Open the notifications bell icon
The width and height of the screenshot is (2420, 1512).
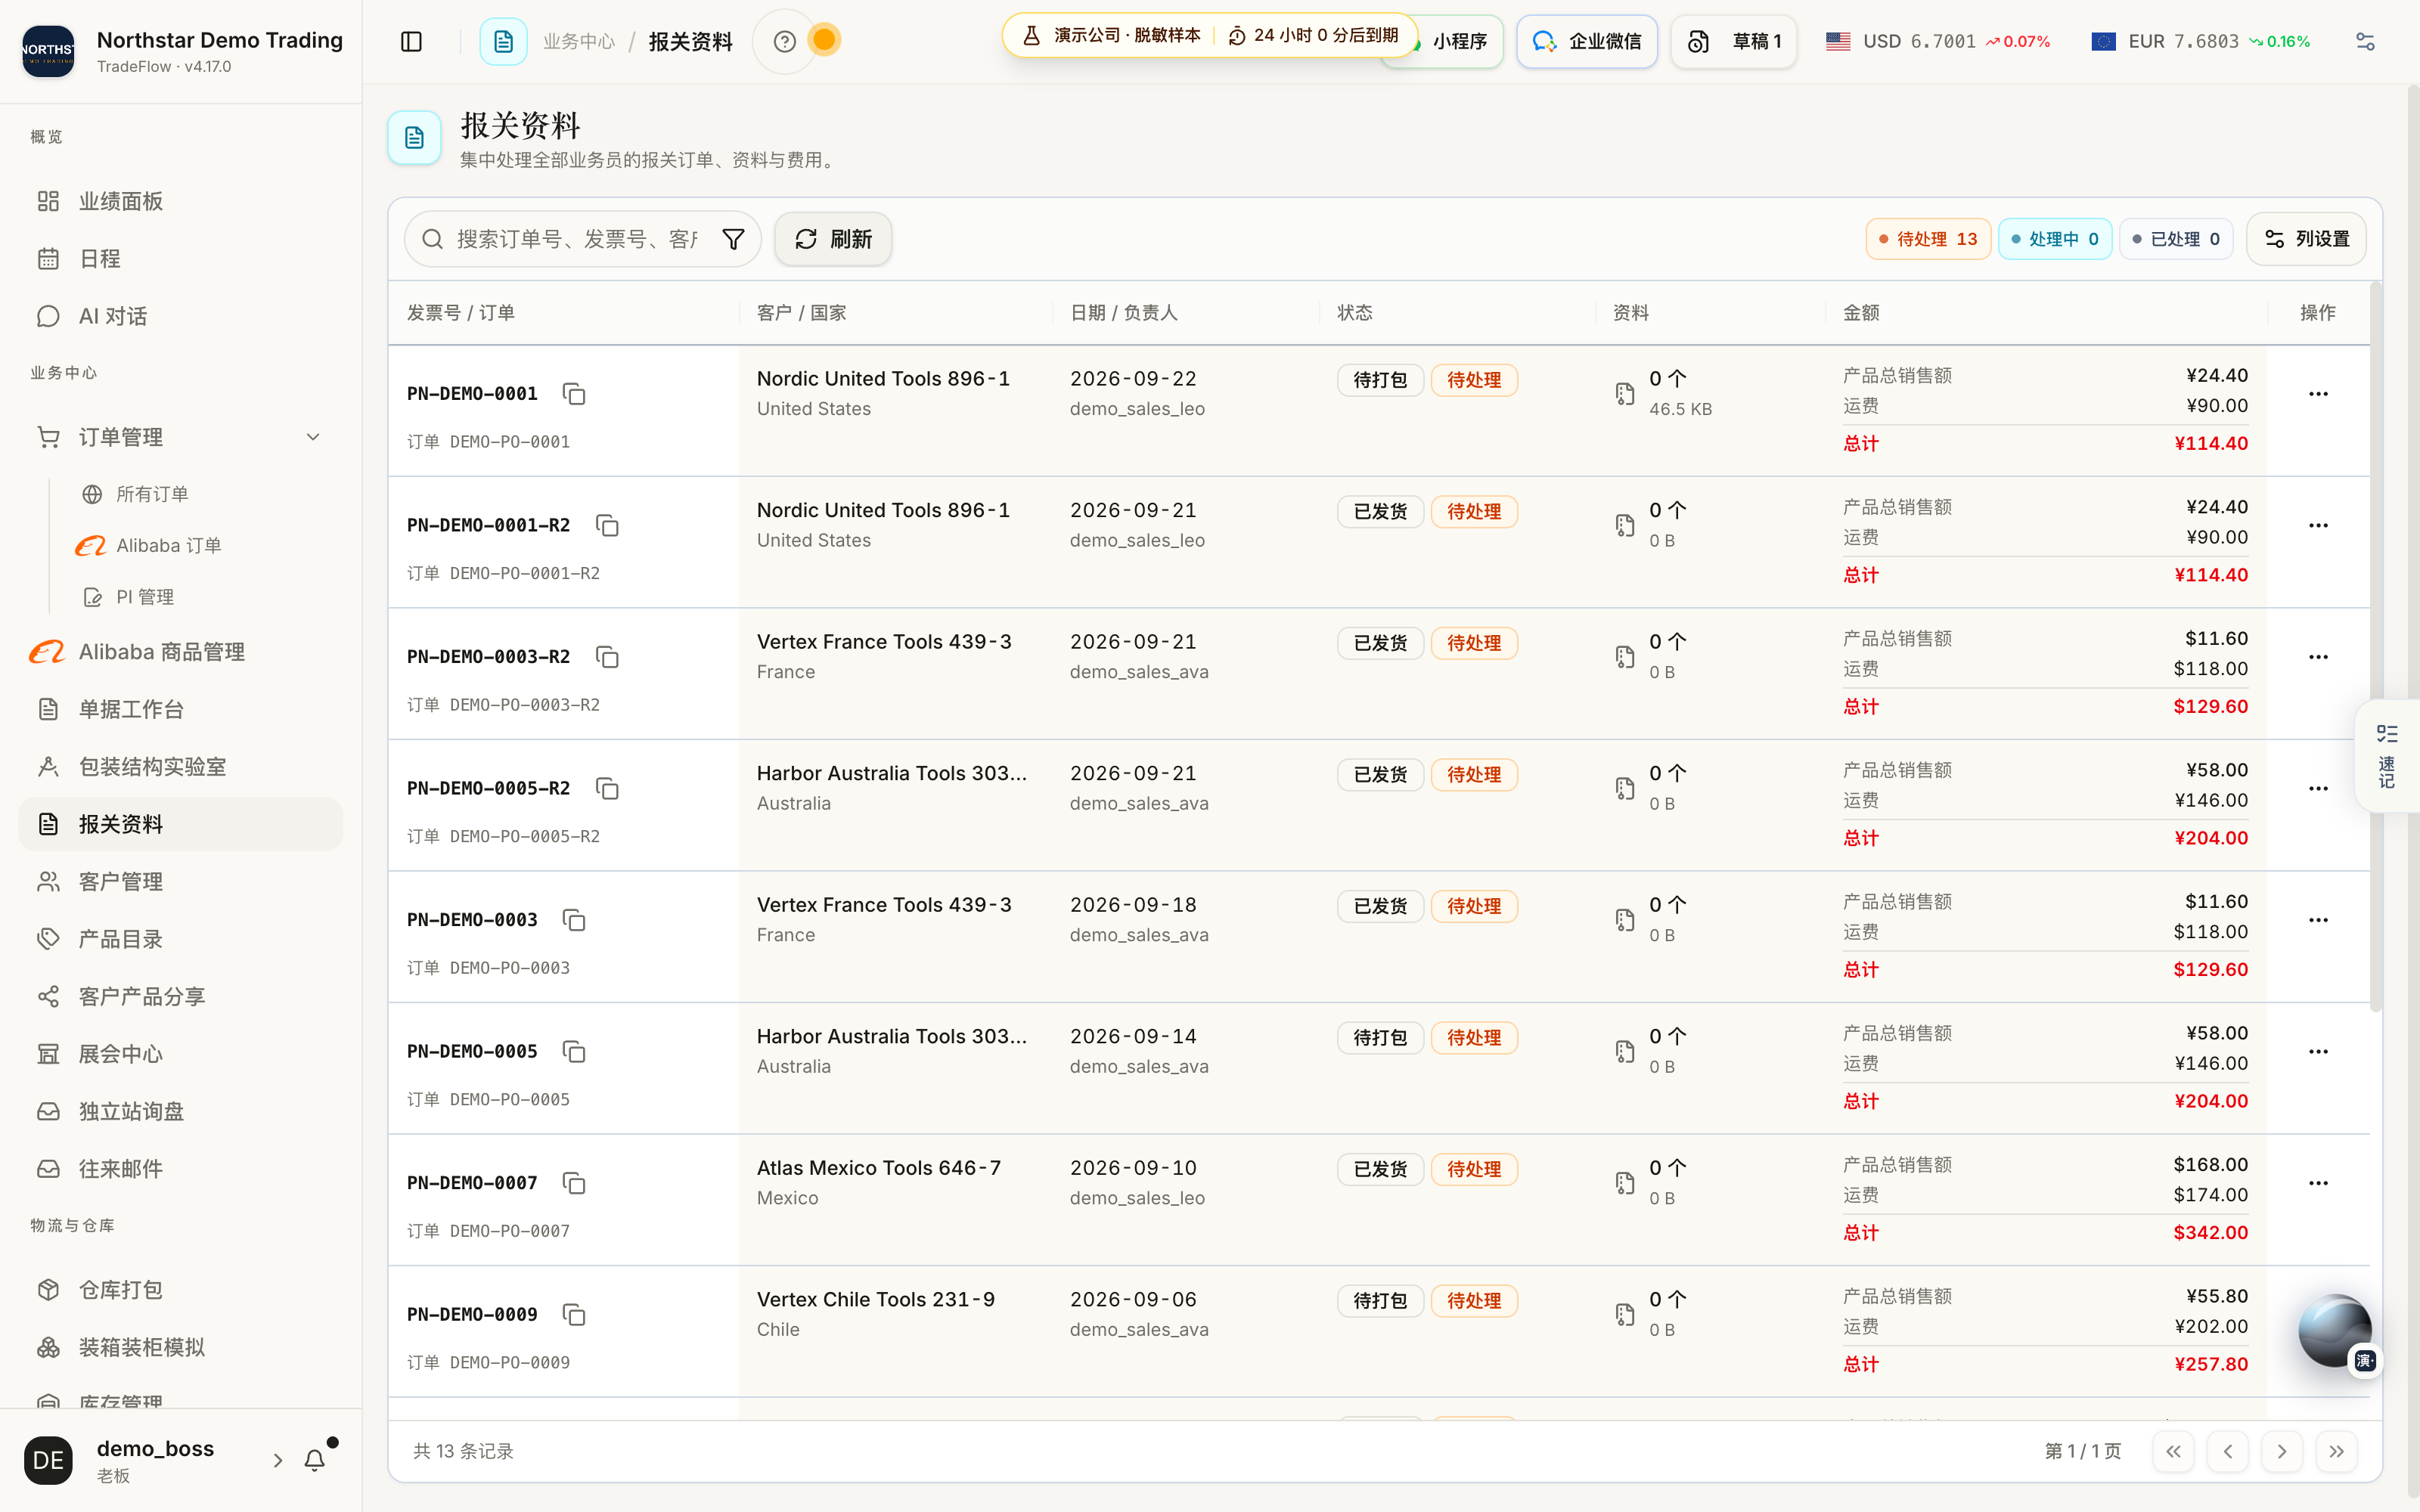point(315,1460)
